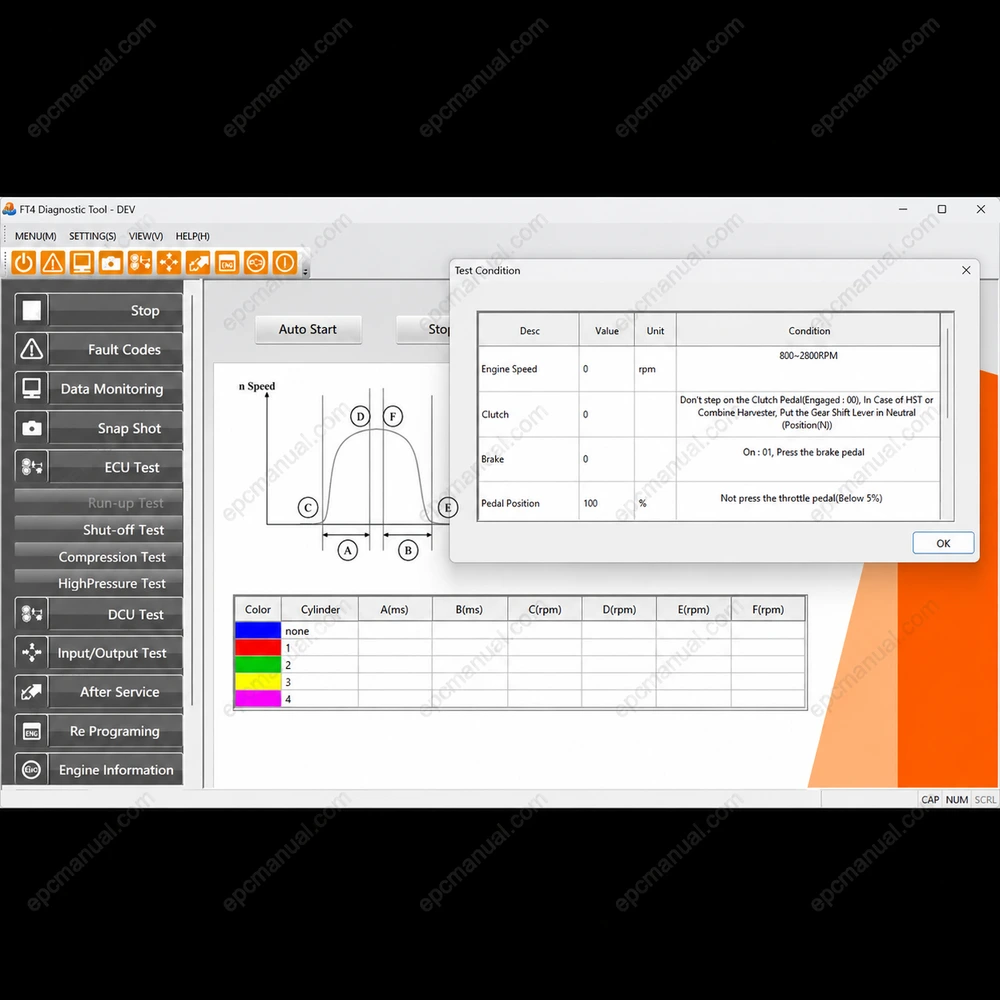Click the Pedal Position value 100

[591, 503]
